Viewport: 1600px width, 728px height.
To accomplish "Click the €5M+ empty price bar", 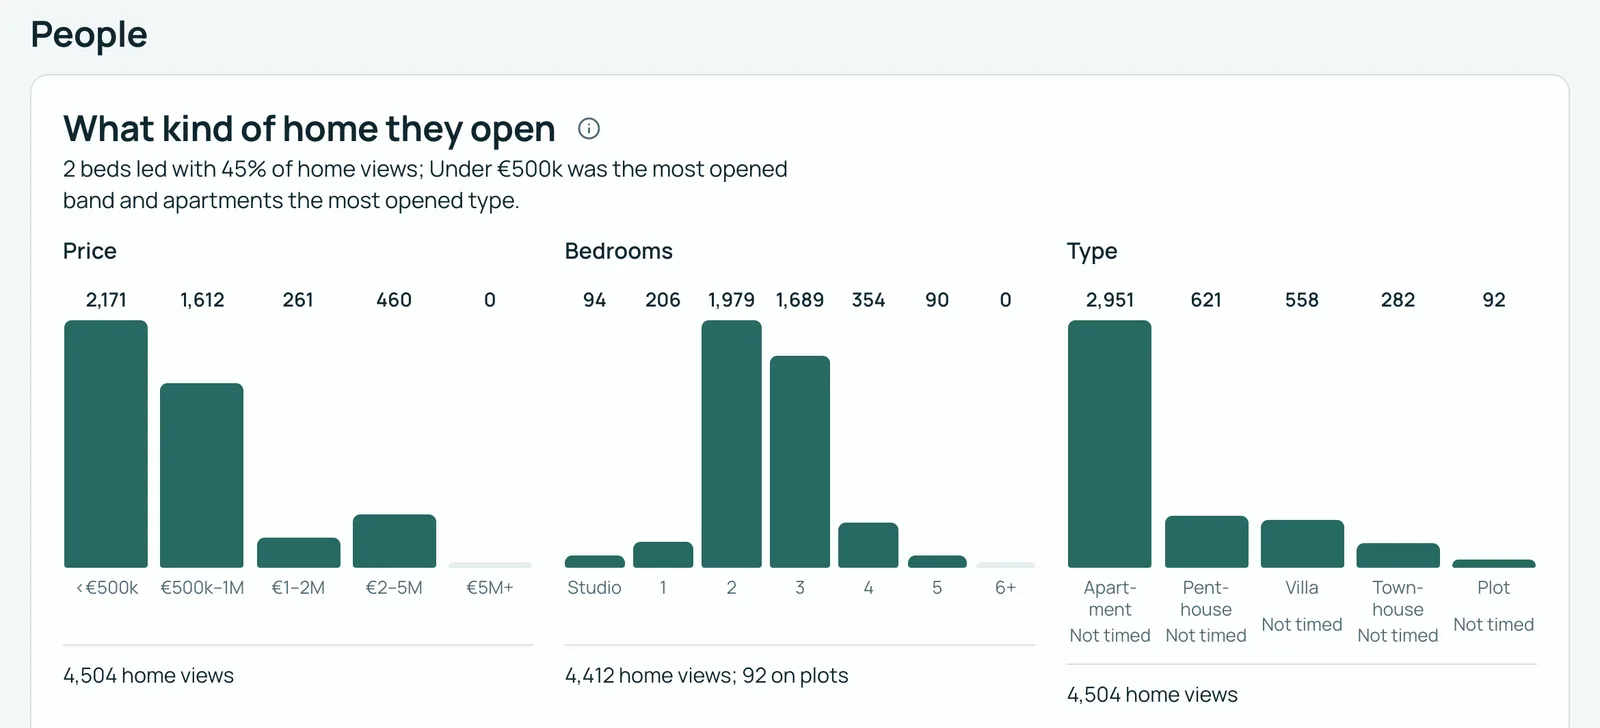I will [490, 565].
